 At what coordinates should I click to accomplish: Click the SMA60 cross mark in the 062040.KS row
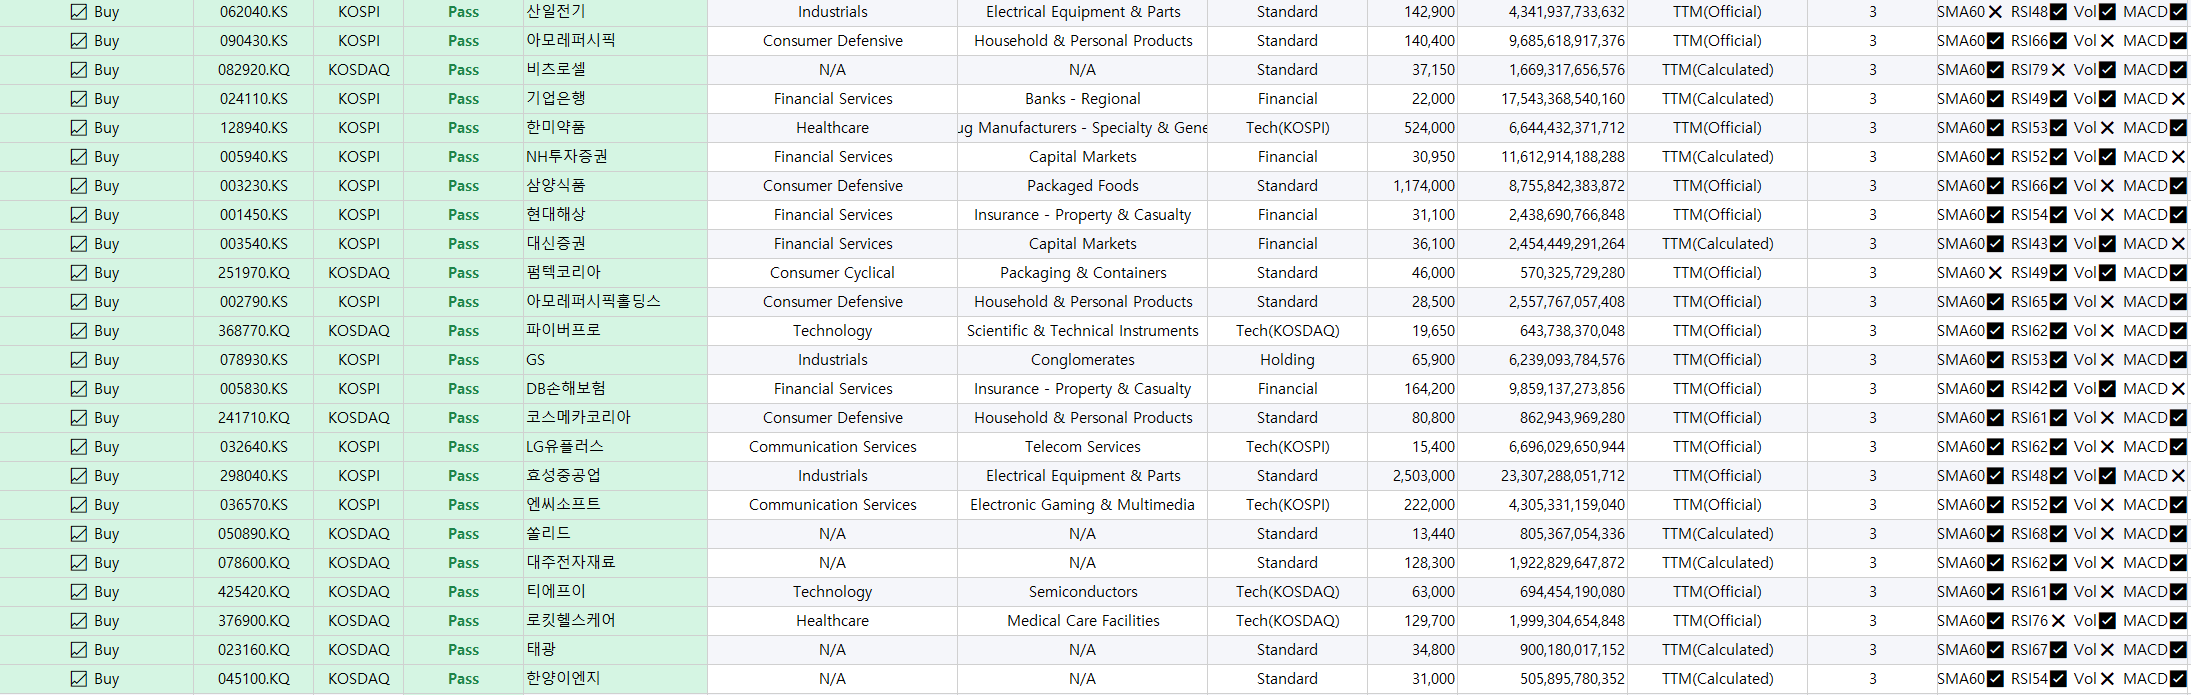tap(1995, 12)
